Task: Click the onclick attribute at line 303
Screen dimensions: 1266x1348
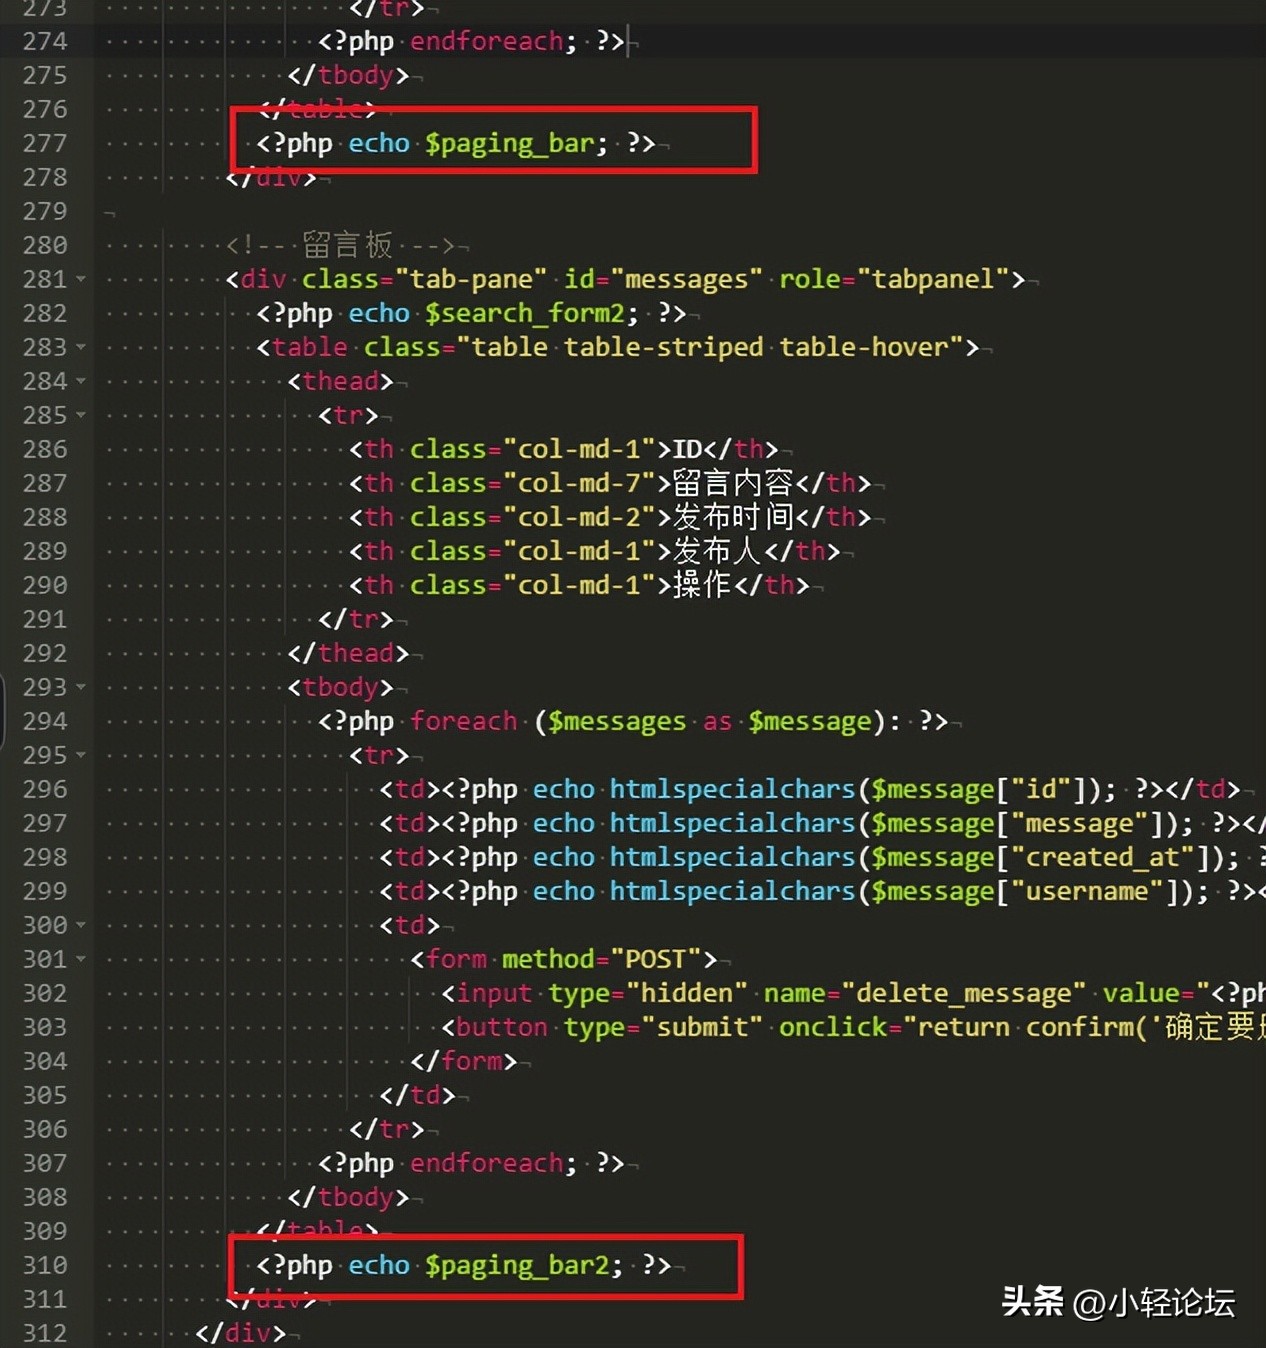Action: pos(833,1028)
